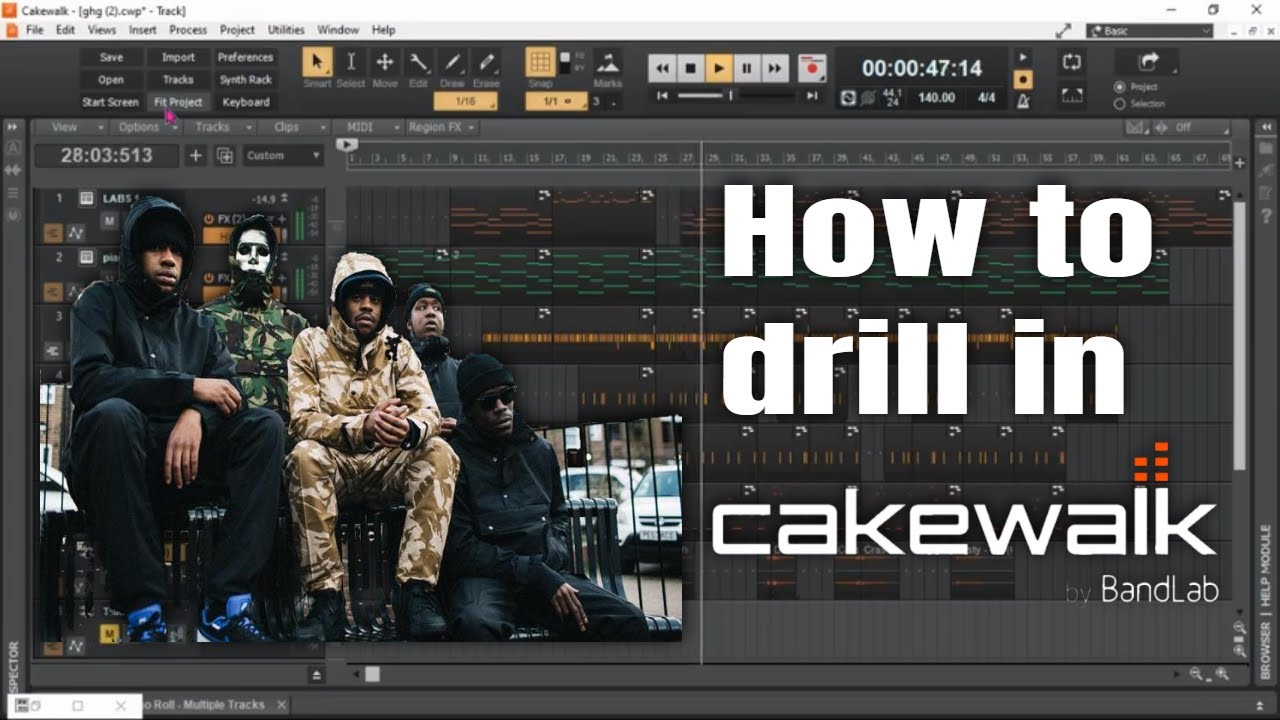Image resolution: width=1280 pixels, height=720 pixels.
Task: Click the Fit Project button
Action: point(178,102)
